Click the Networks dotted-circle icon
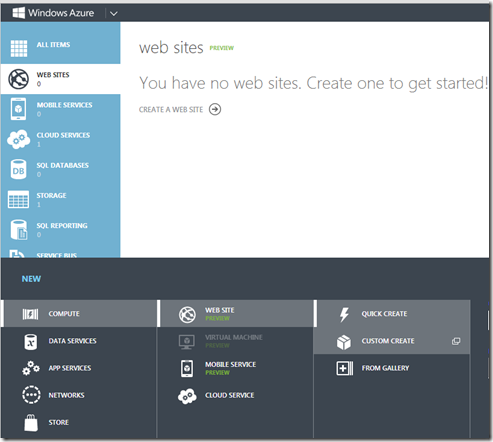The height and width of the screenshot is (442, 493). click(x=31, y=395)
